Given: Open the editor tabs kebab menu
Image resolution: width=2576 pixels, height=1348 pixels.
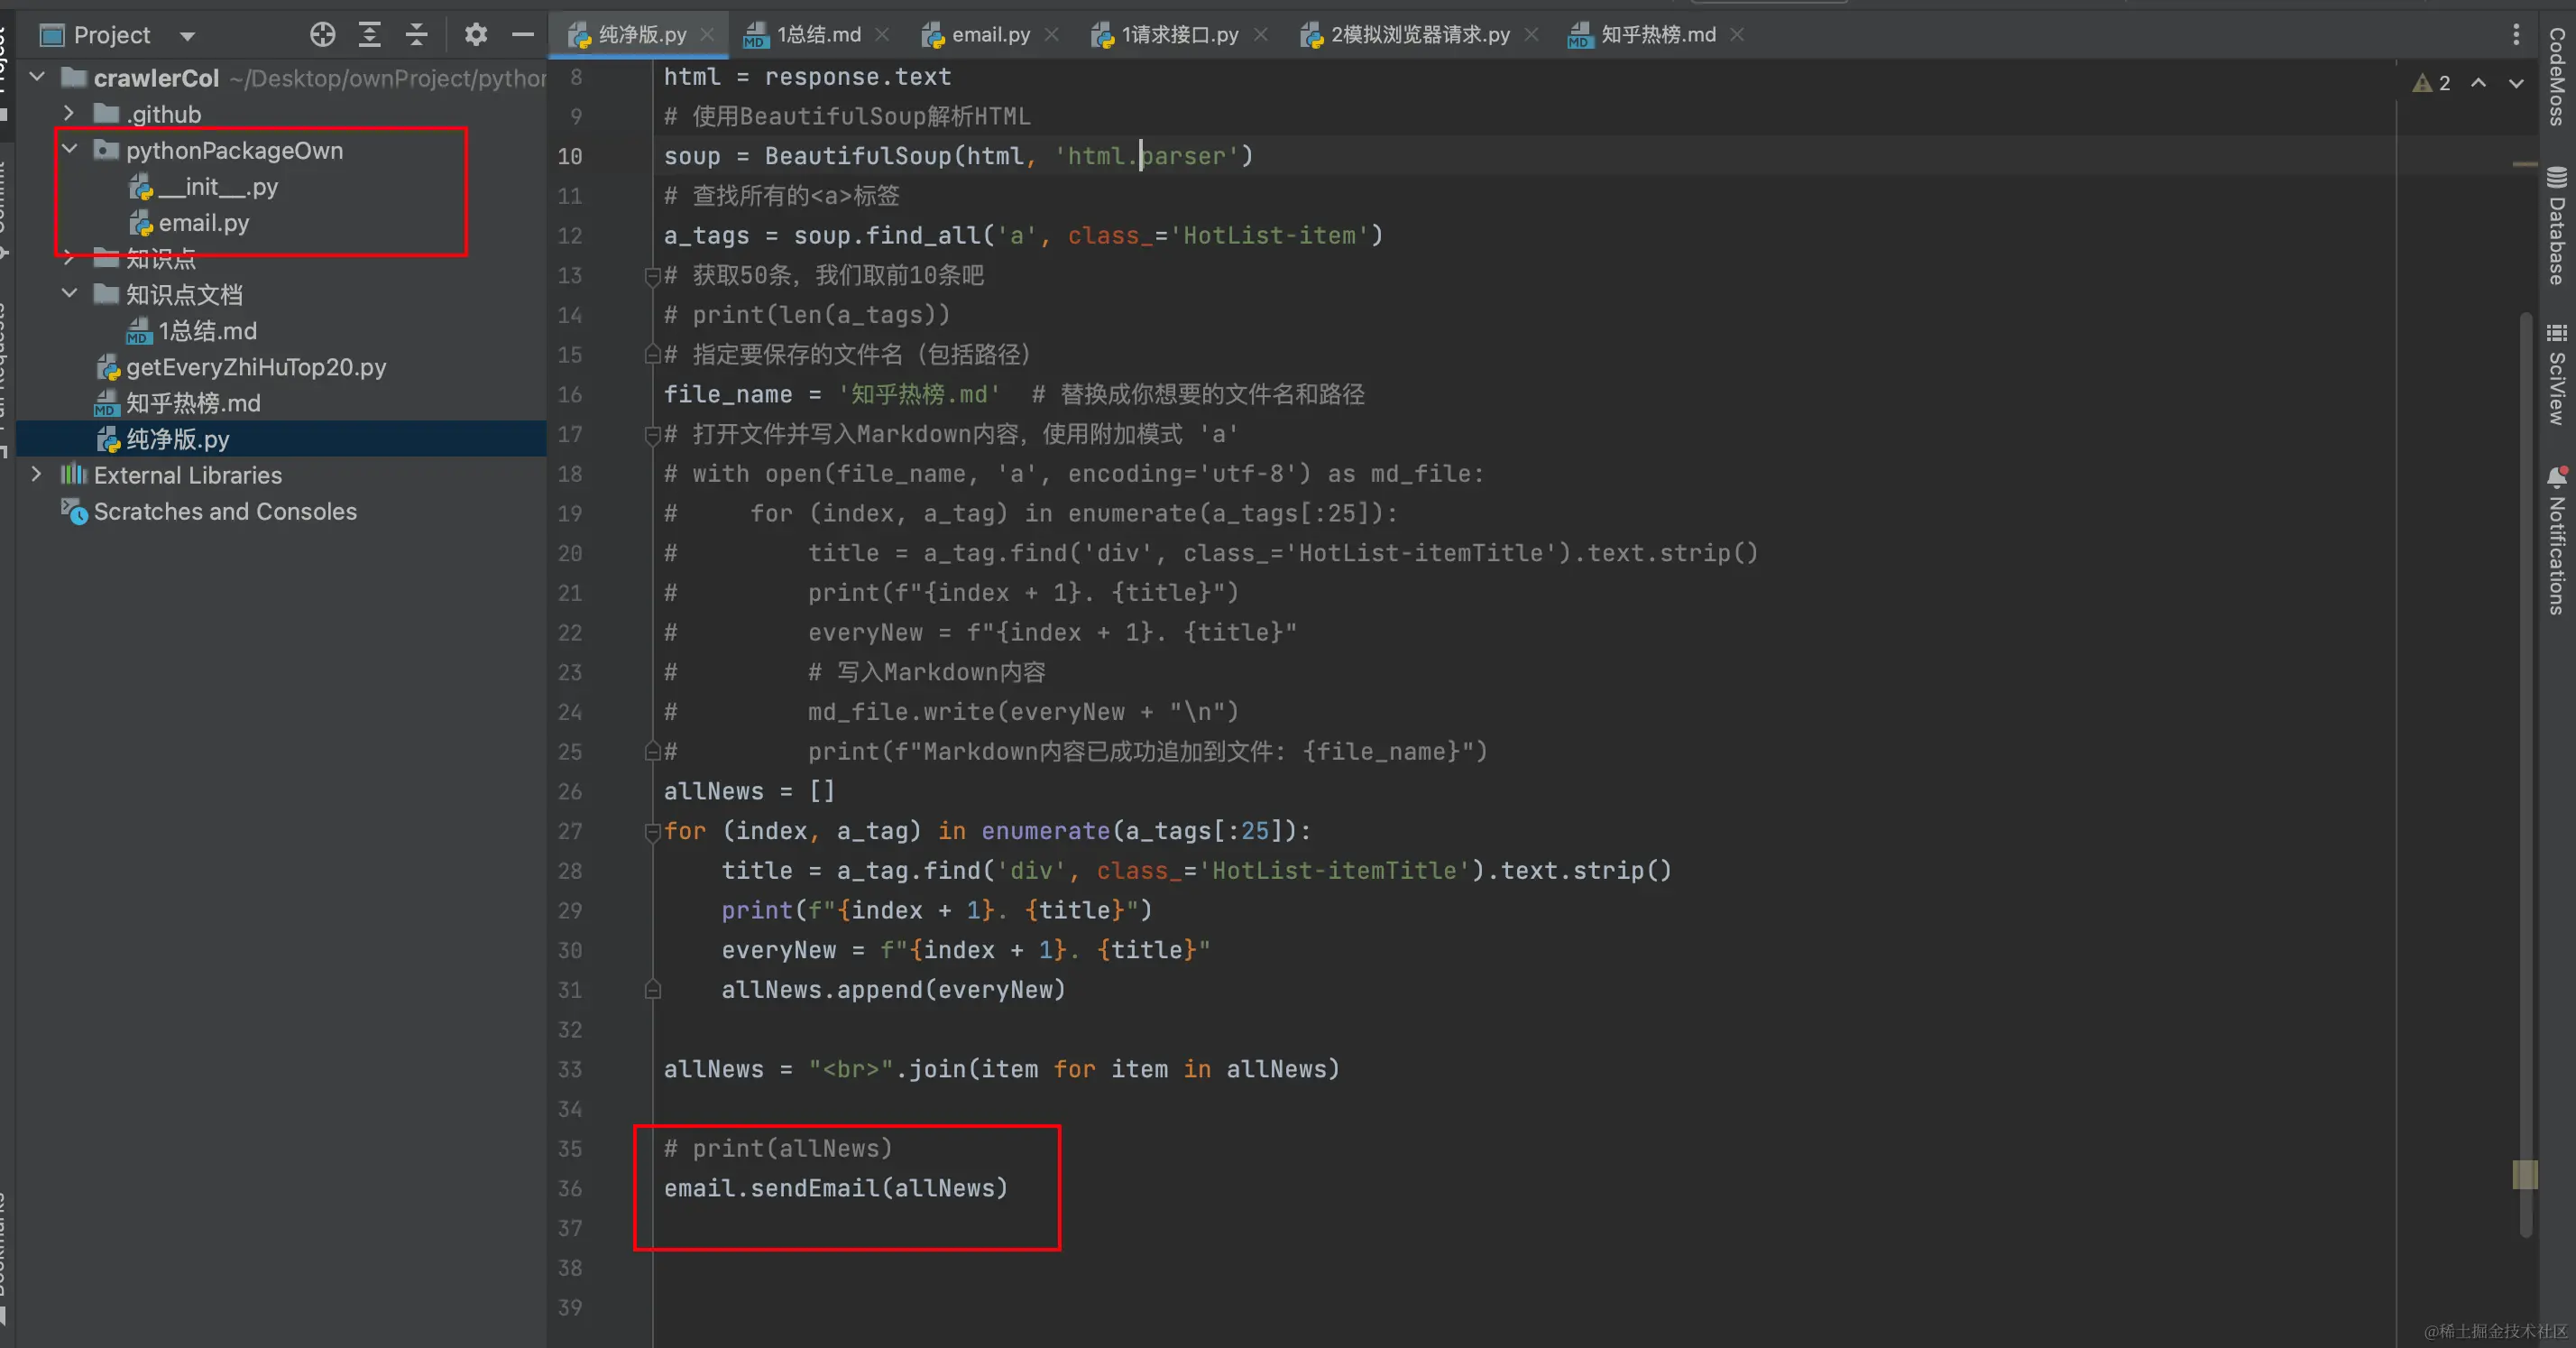Looking at the screenshot, I should 2516,35.
